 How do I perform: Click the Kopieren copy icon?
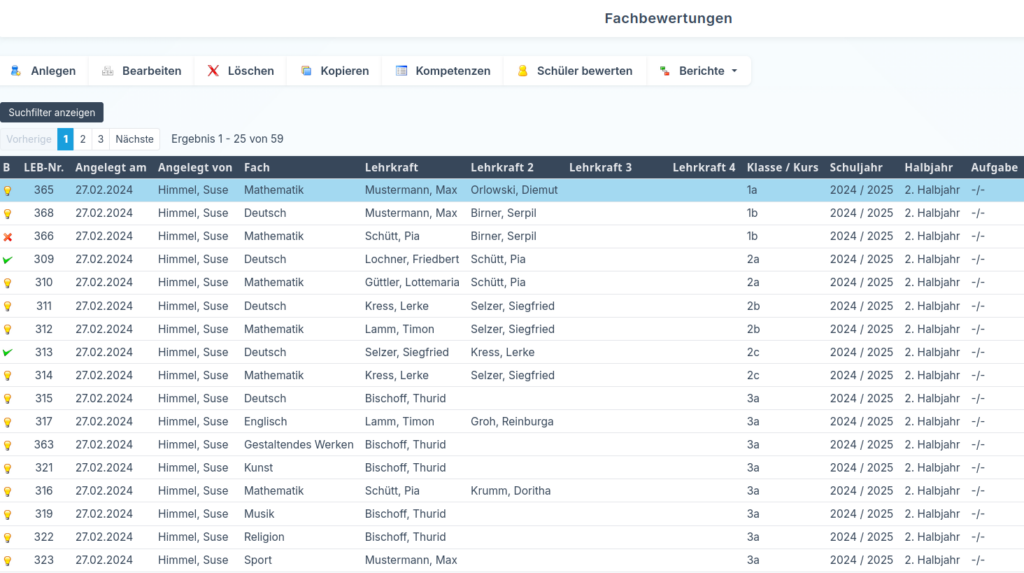306,71
